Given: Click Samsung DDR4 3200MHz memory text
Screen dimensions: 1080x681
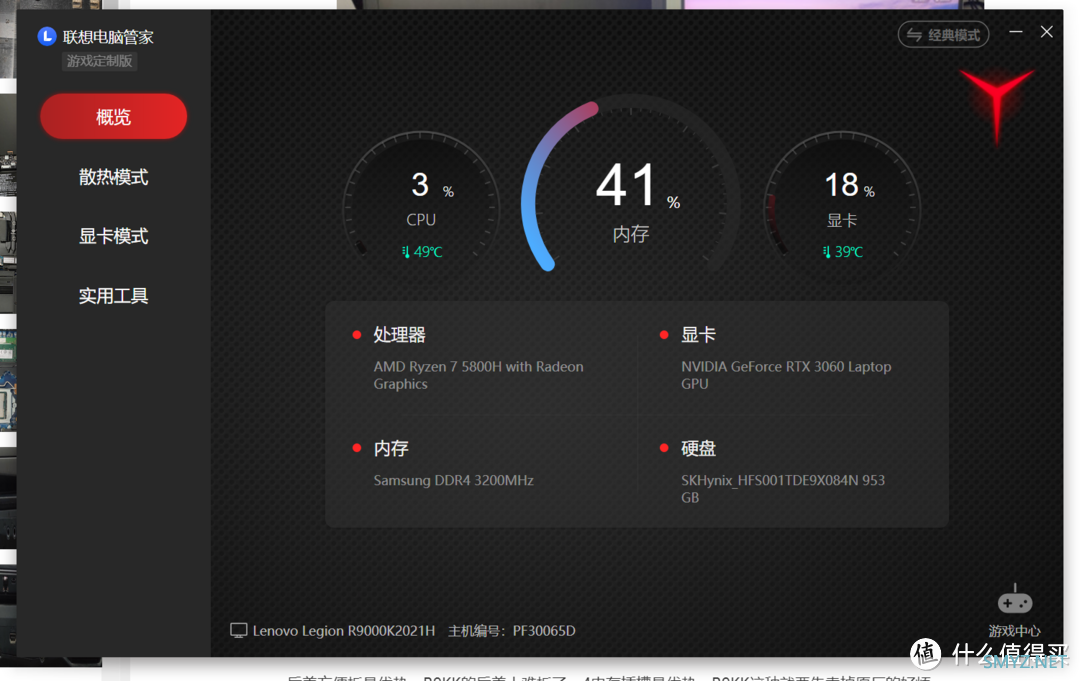Looking at the screenshot, I should tap(453, 481).
